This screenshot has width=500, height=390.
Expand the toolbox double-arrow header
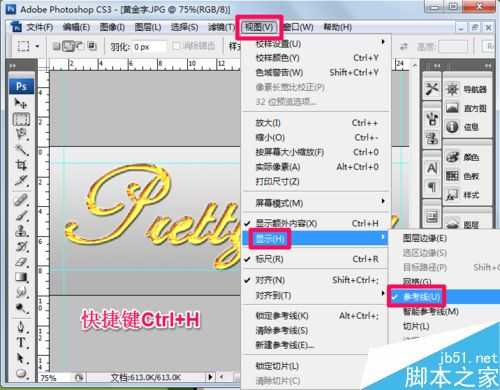click(x=12, y=66)
